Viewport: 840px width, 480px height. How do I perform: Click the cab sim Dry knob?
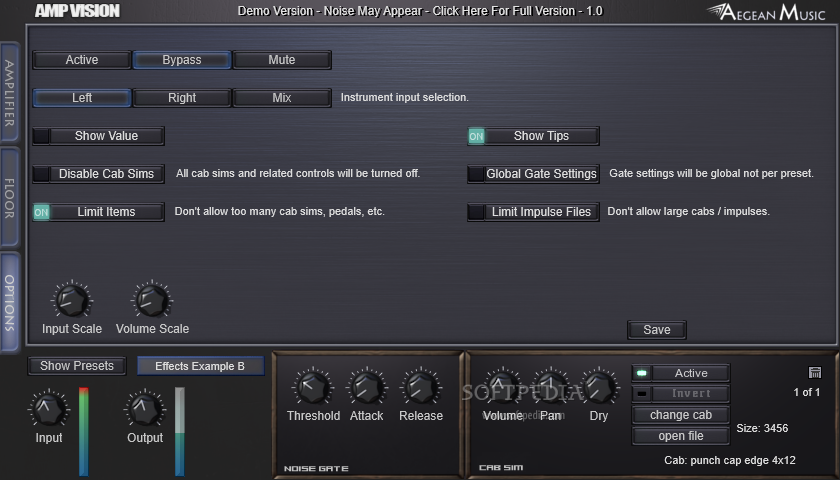click(x=599, y=387)
